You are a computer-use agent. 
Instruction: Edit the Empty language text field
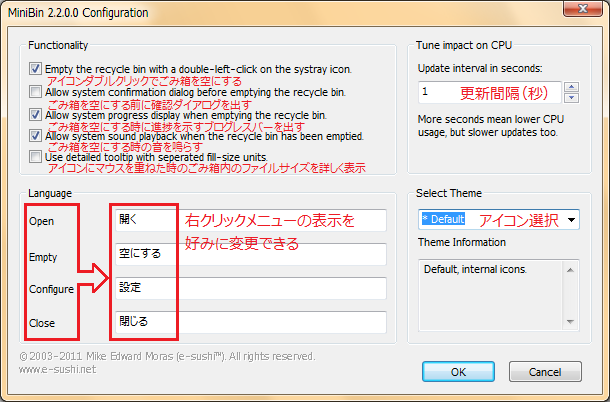[251, 254]
